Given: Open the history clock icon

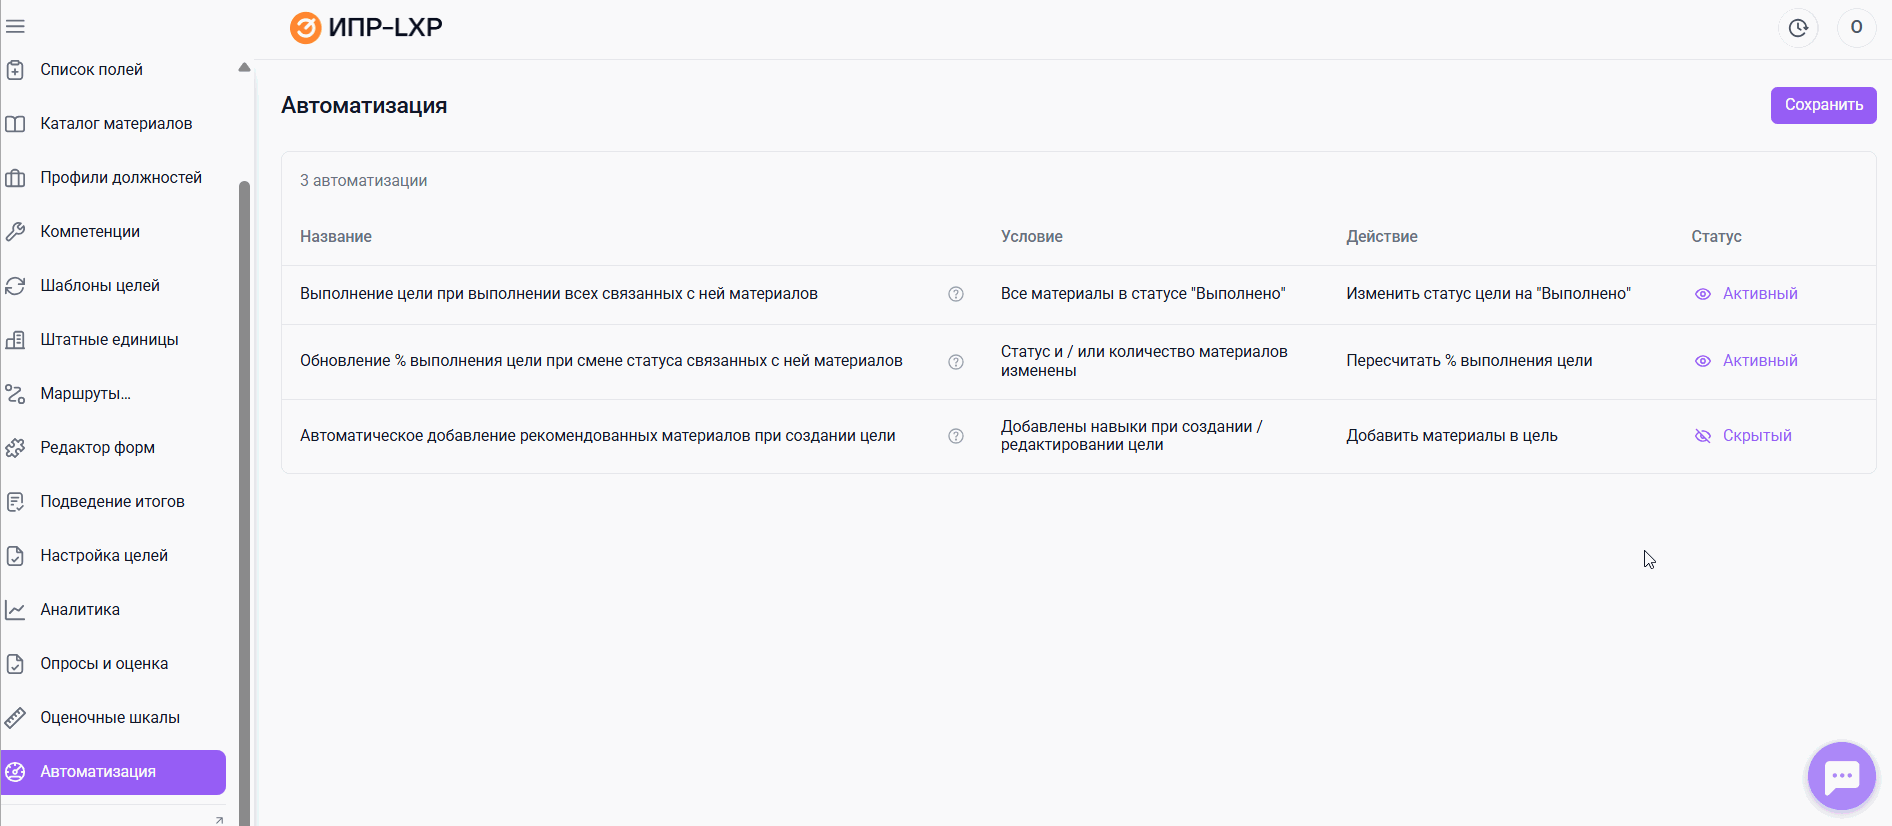Looking at the screenshot, I should tap(1798, 27).
